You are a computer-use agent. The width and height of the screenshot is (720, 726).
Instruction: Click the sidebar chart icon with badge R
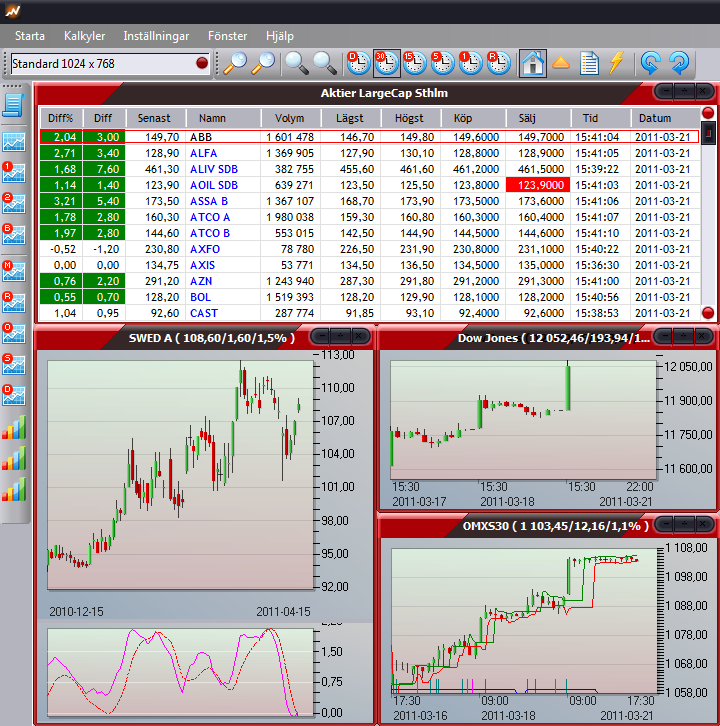click(x=14, y=302)
